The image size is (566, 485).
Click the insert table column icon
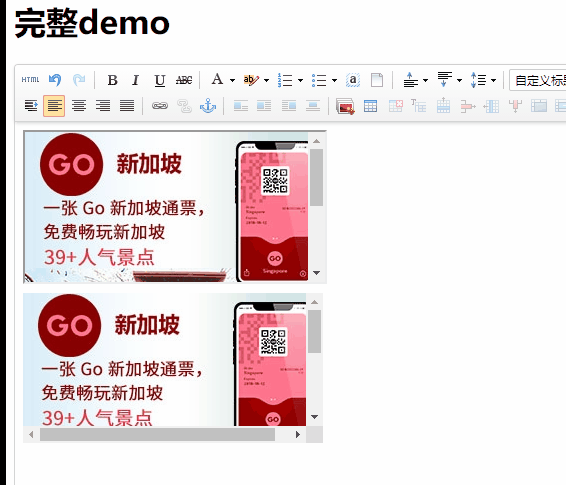pyautogui.click(x=491, y=106)
